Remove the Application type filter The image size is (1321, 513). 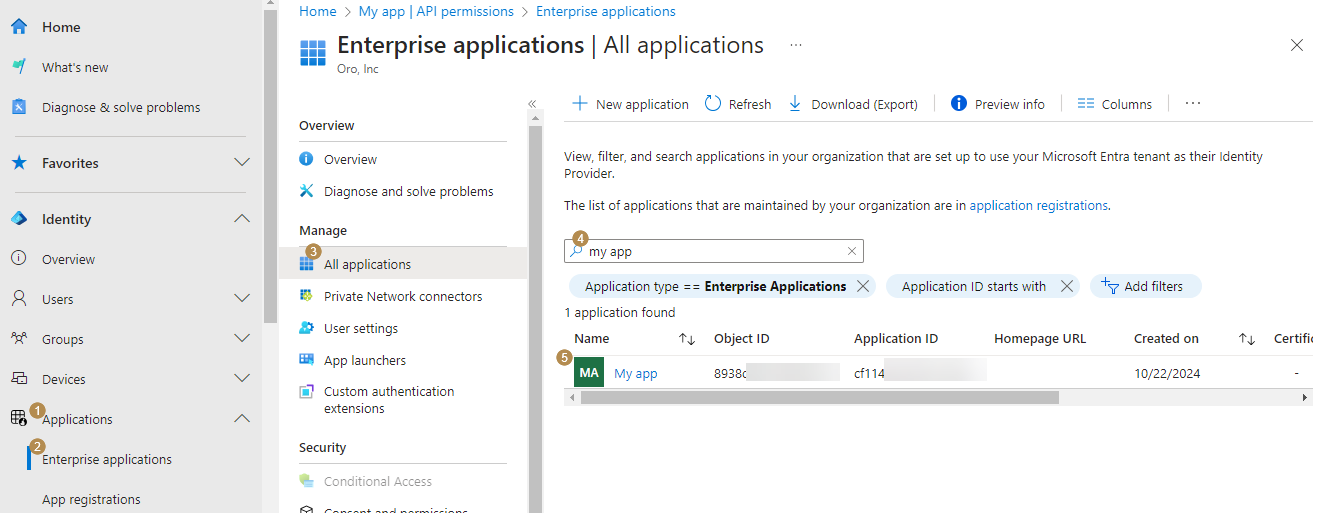click(862, 286)
